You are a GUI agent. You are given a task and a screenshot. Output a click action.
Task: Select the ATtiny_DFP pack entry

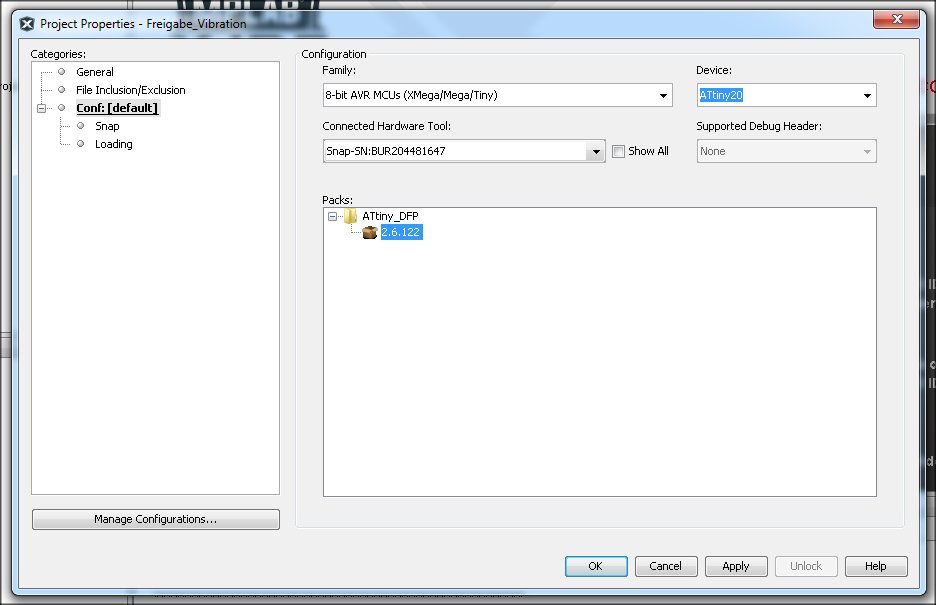click(390, 216)
